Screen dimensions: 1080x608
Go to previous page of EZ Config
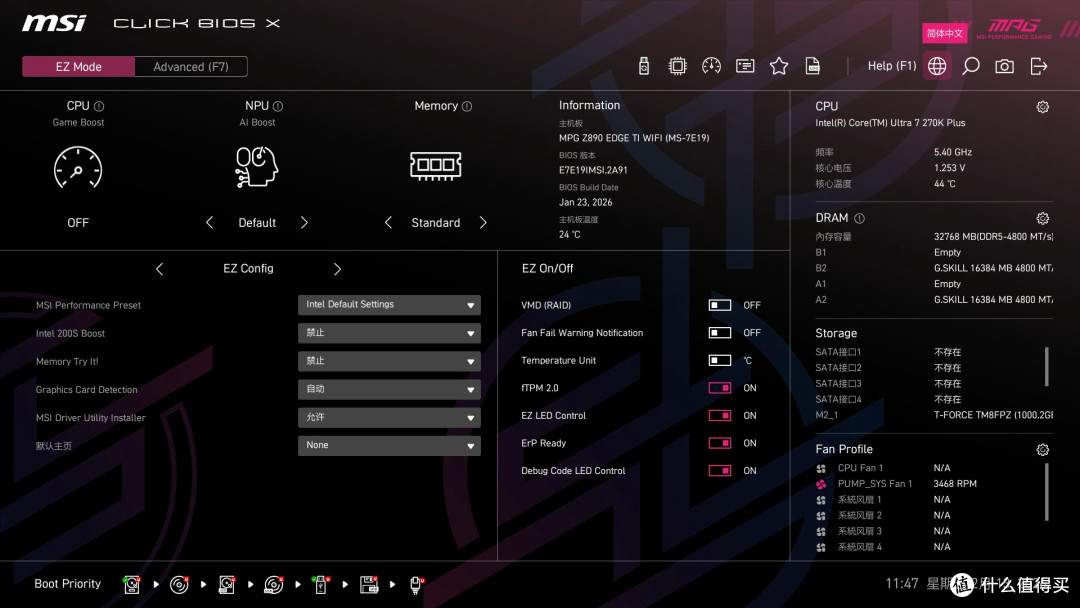[159, 269]
